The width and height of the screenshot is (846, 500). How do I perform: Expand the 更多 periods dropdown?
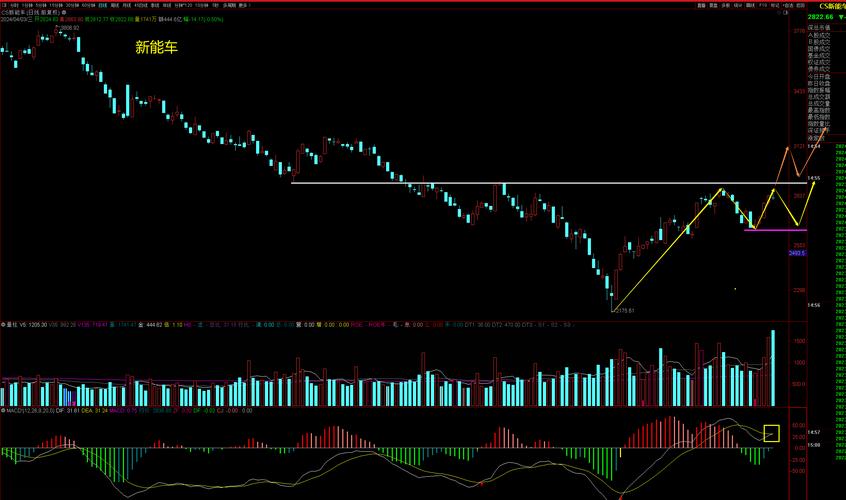(243, 6)
